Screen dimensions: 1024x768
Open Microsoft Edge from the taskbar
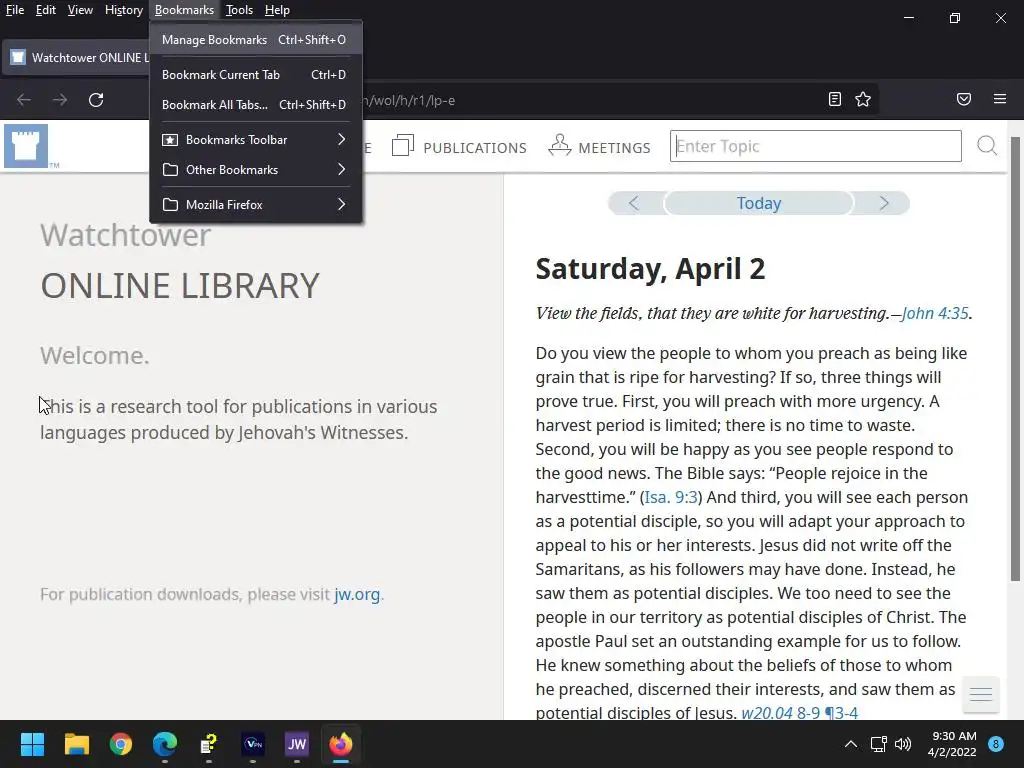tap(165, 744)
